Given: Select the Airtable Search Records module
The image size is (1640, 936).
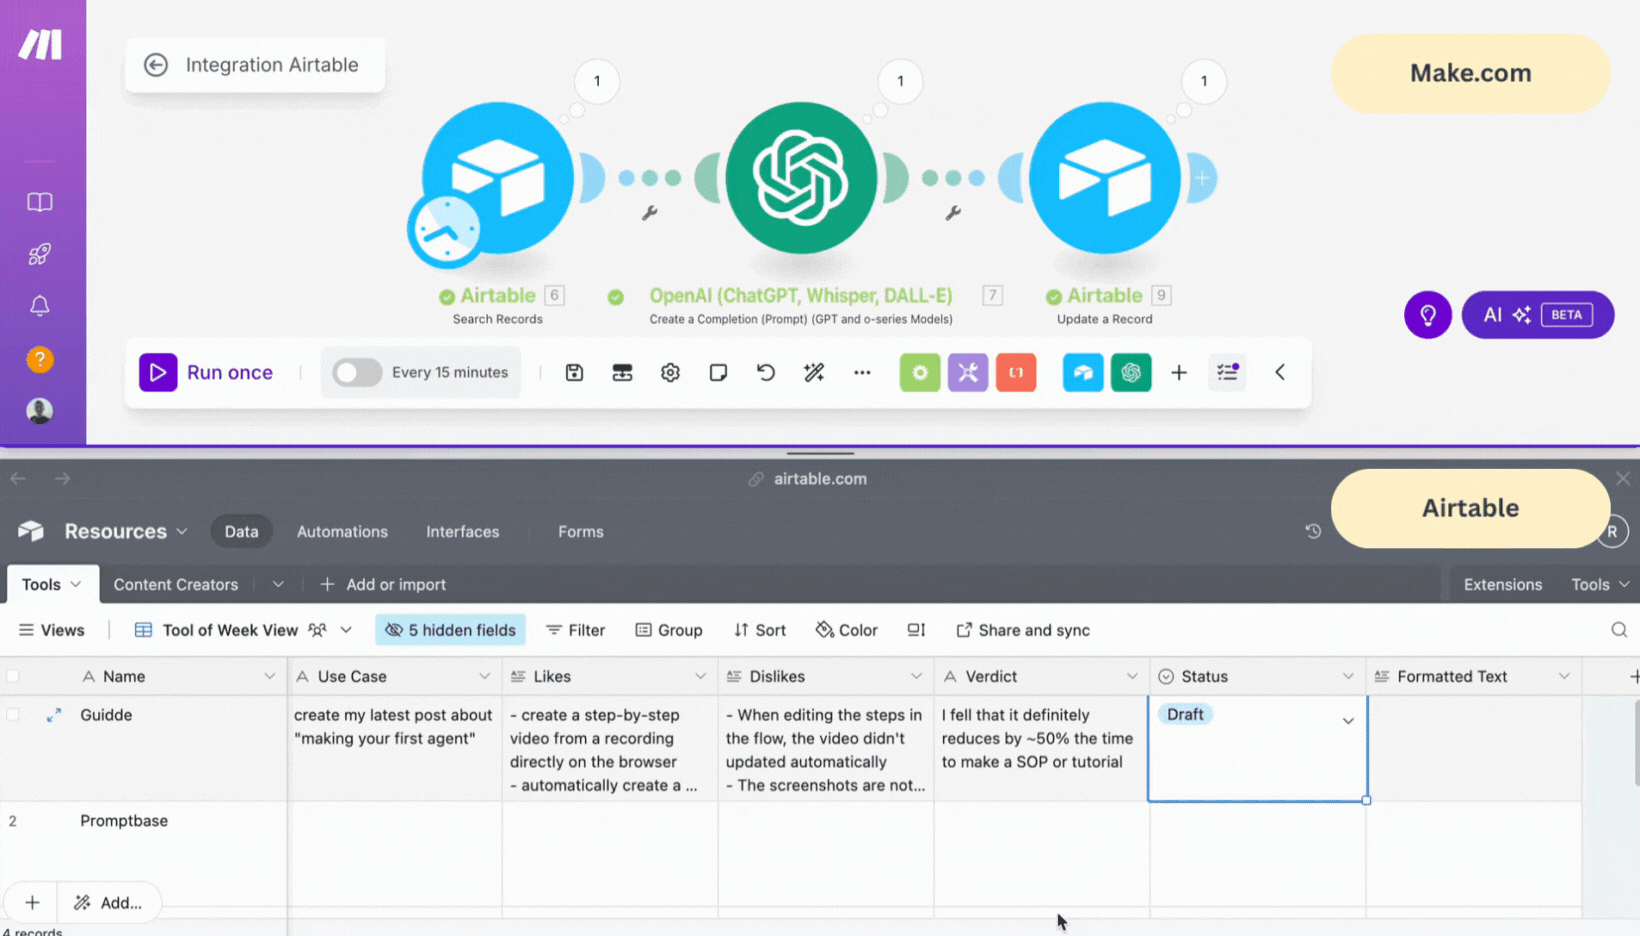Looking at the screenshot, I should tap(497, 178).
